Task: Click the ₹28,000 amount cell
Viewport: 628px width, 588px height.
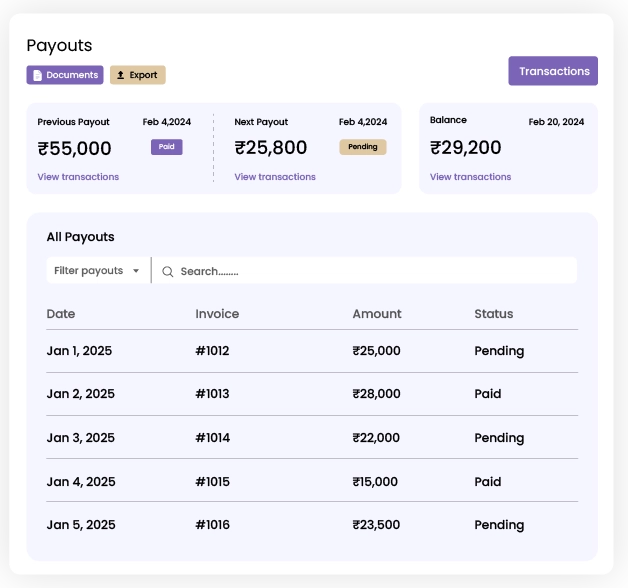Action: pyautogui.click(x=376, y=394)
